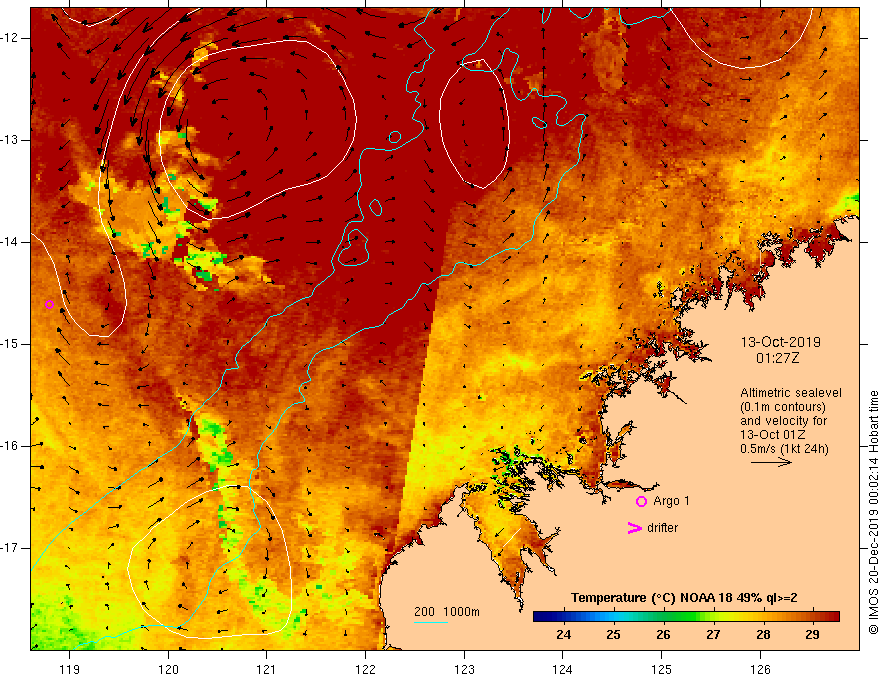Click longitude axis label 119
Image resolution: width=880 pixels, height=680 pixels.
70,669
